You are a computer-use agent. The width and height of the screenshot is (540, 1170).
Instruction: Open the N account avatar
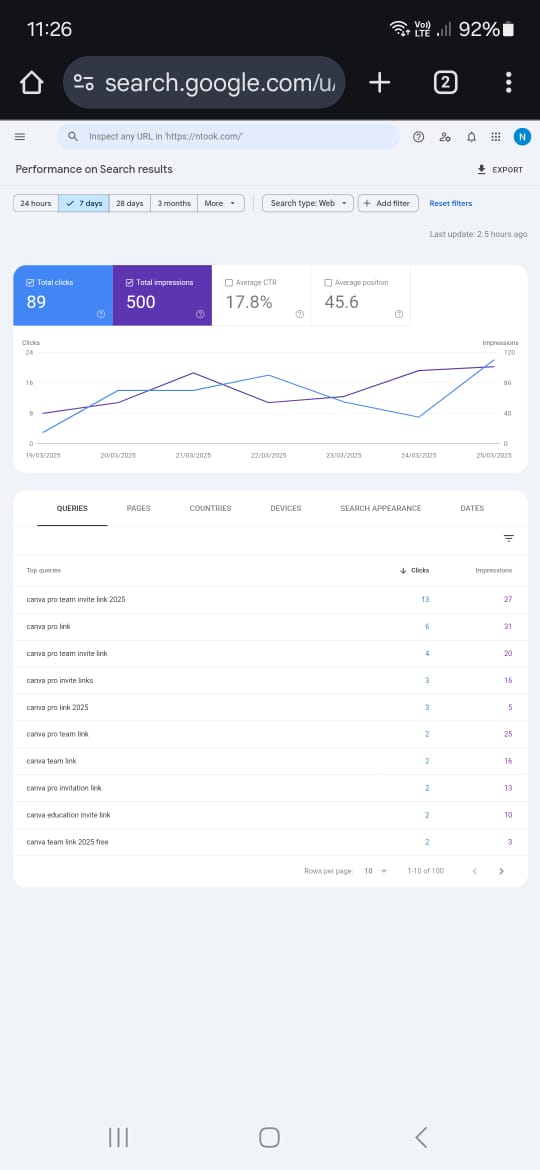point(522,137)
